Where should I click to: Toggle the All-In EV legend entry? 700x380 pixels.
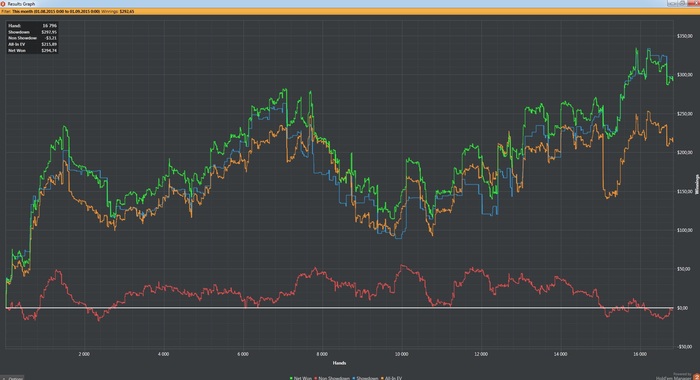point(391,378)
